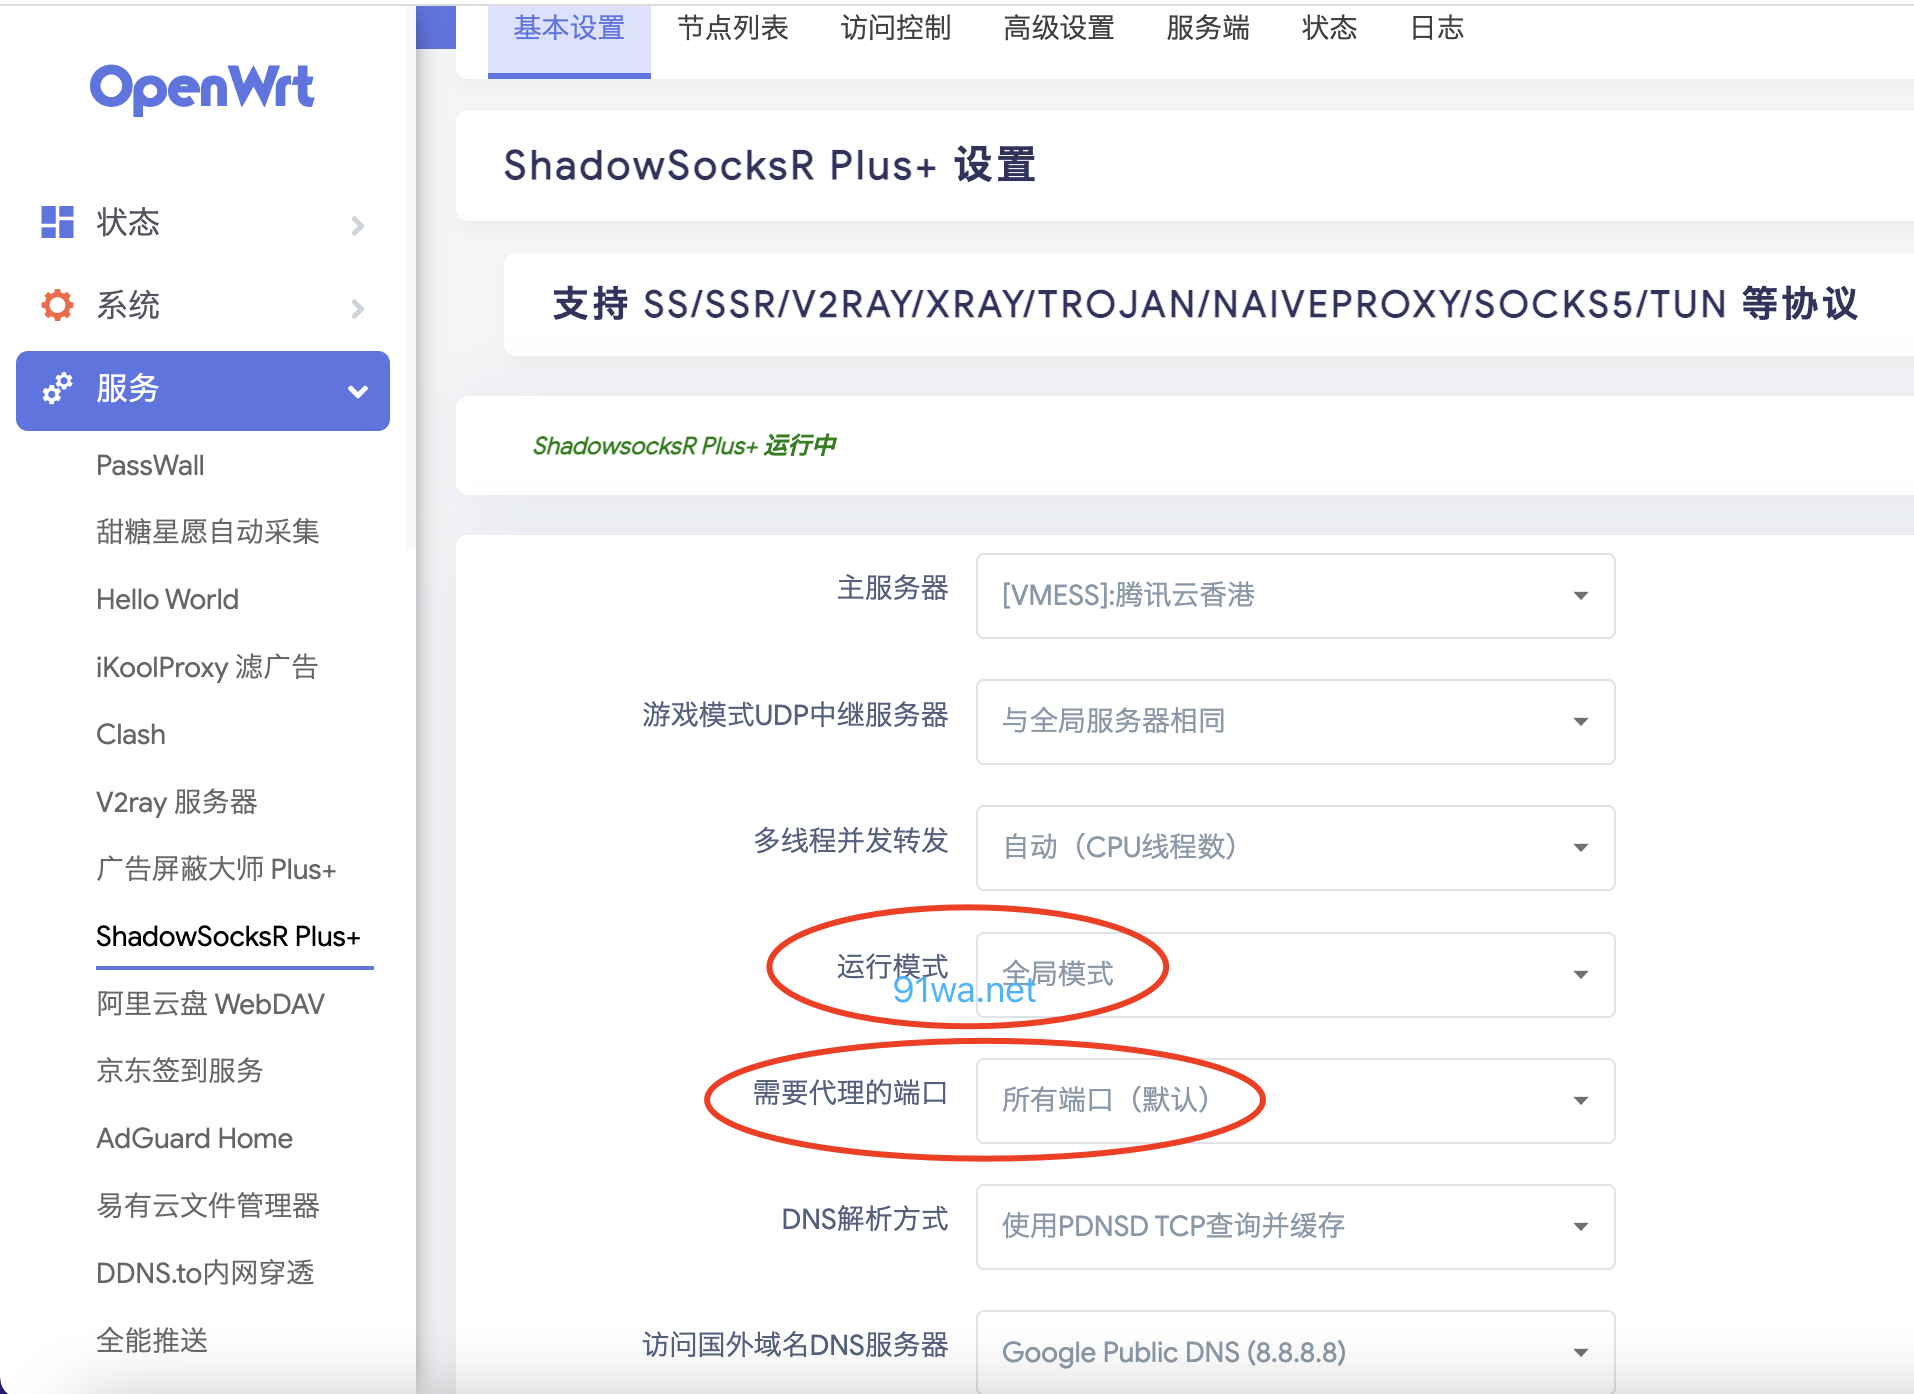Open the 需要代理的端口 dropdown
1914x1394 pixels.
1295,1101
